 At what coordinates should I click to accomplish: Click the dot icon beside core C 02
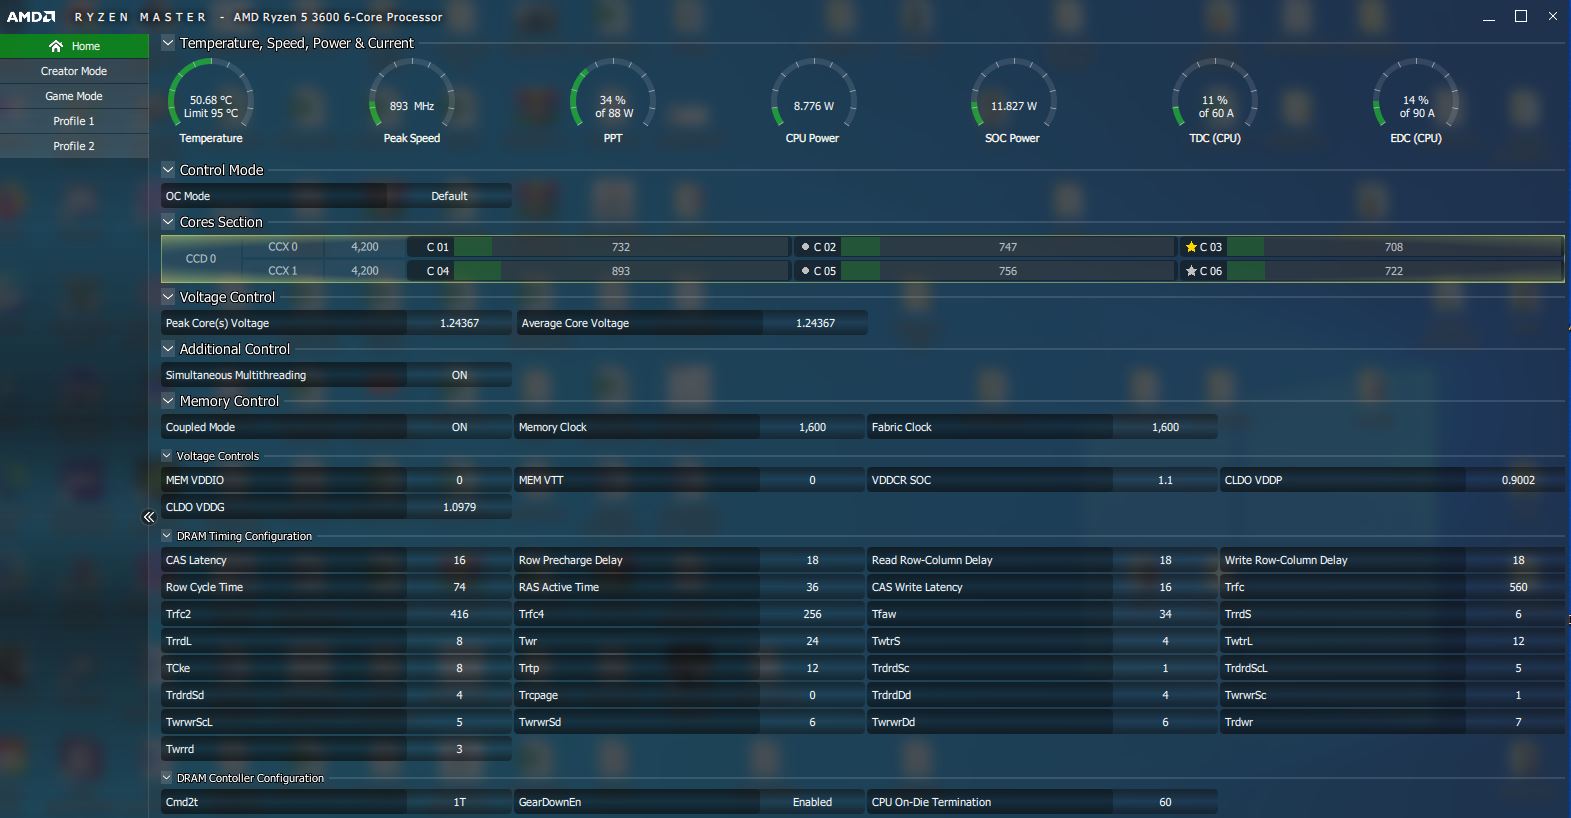[805, 247]
